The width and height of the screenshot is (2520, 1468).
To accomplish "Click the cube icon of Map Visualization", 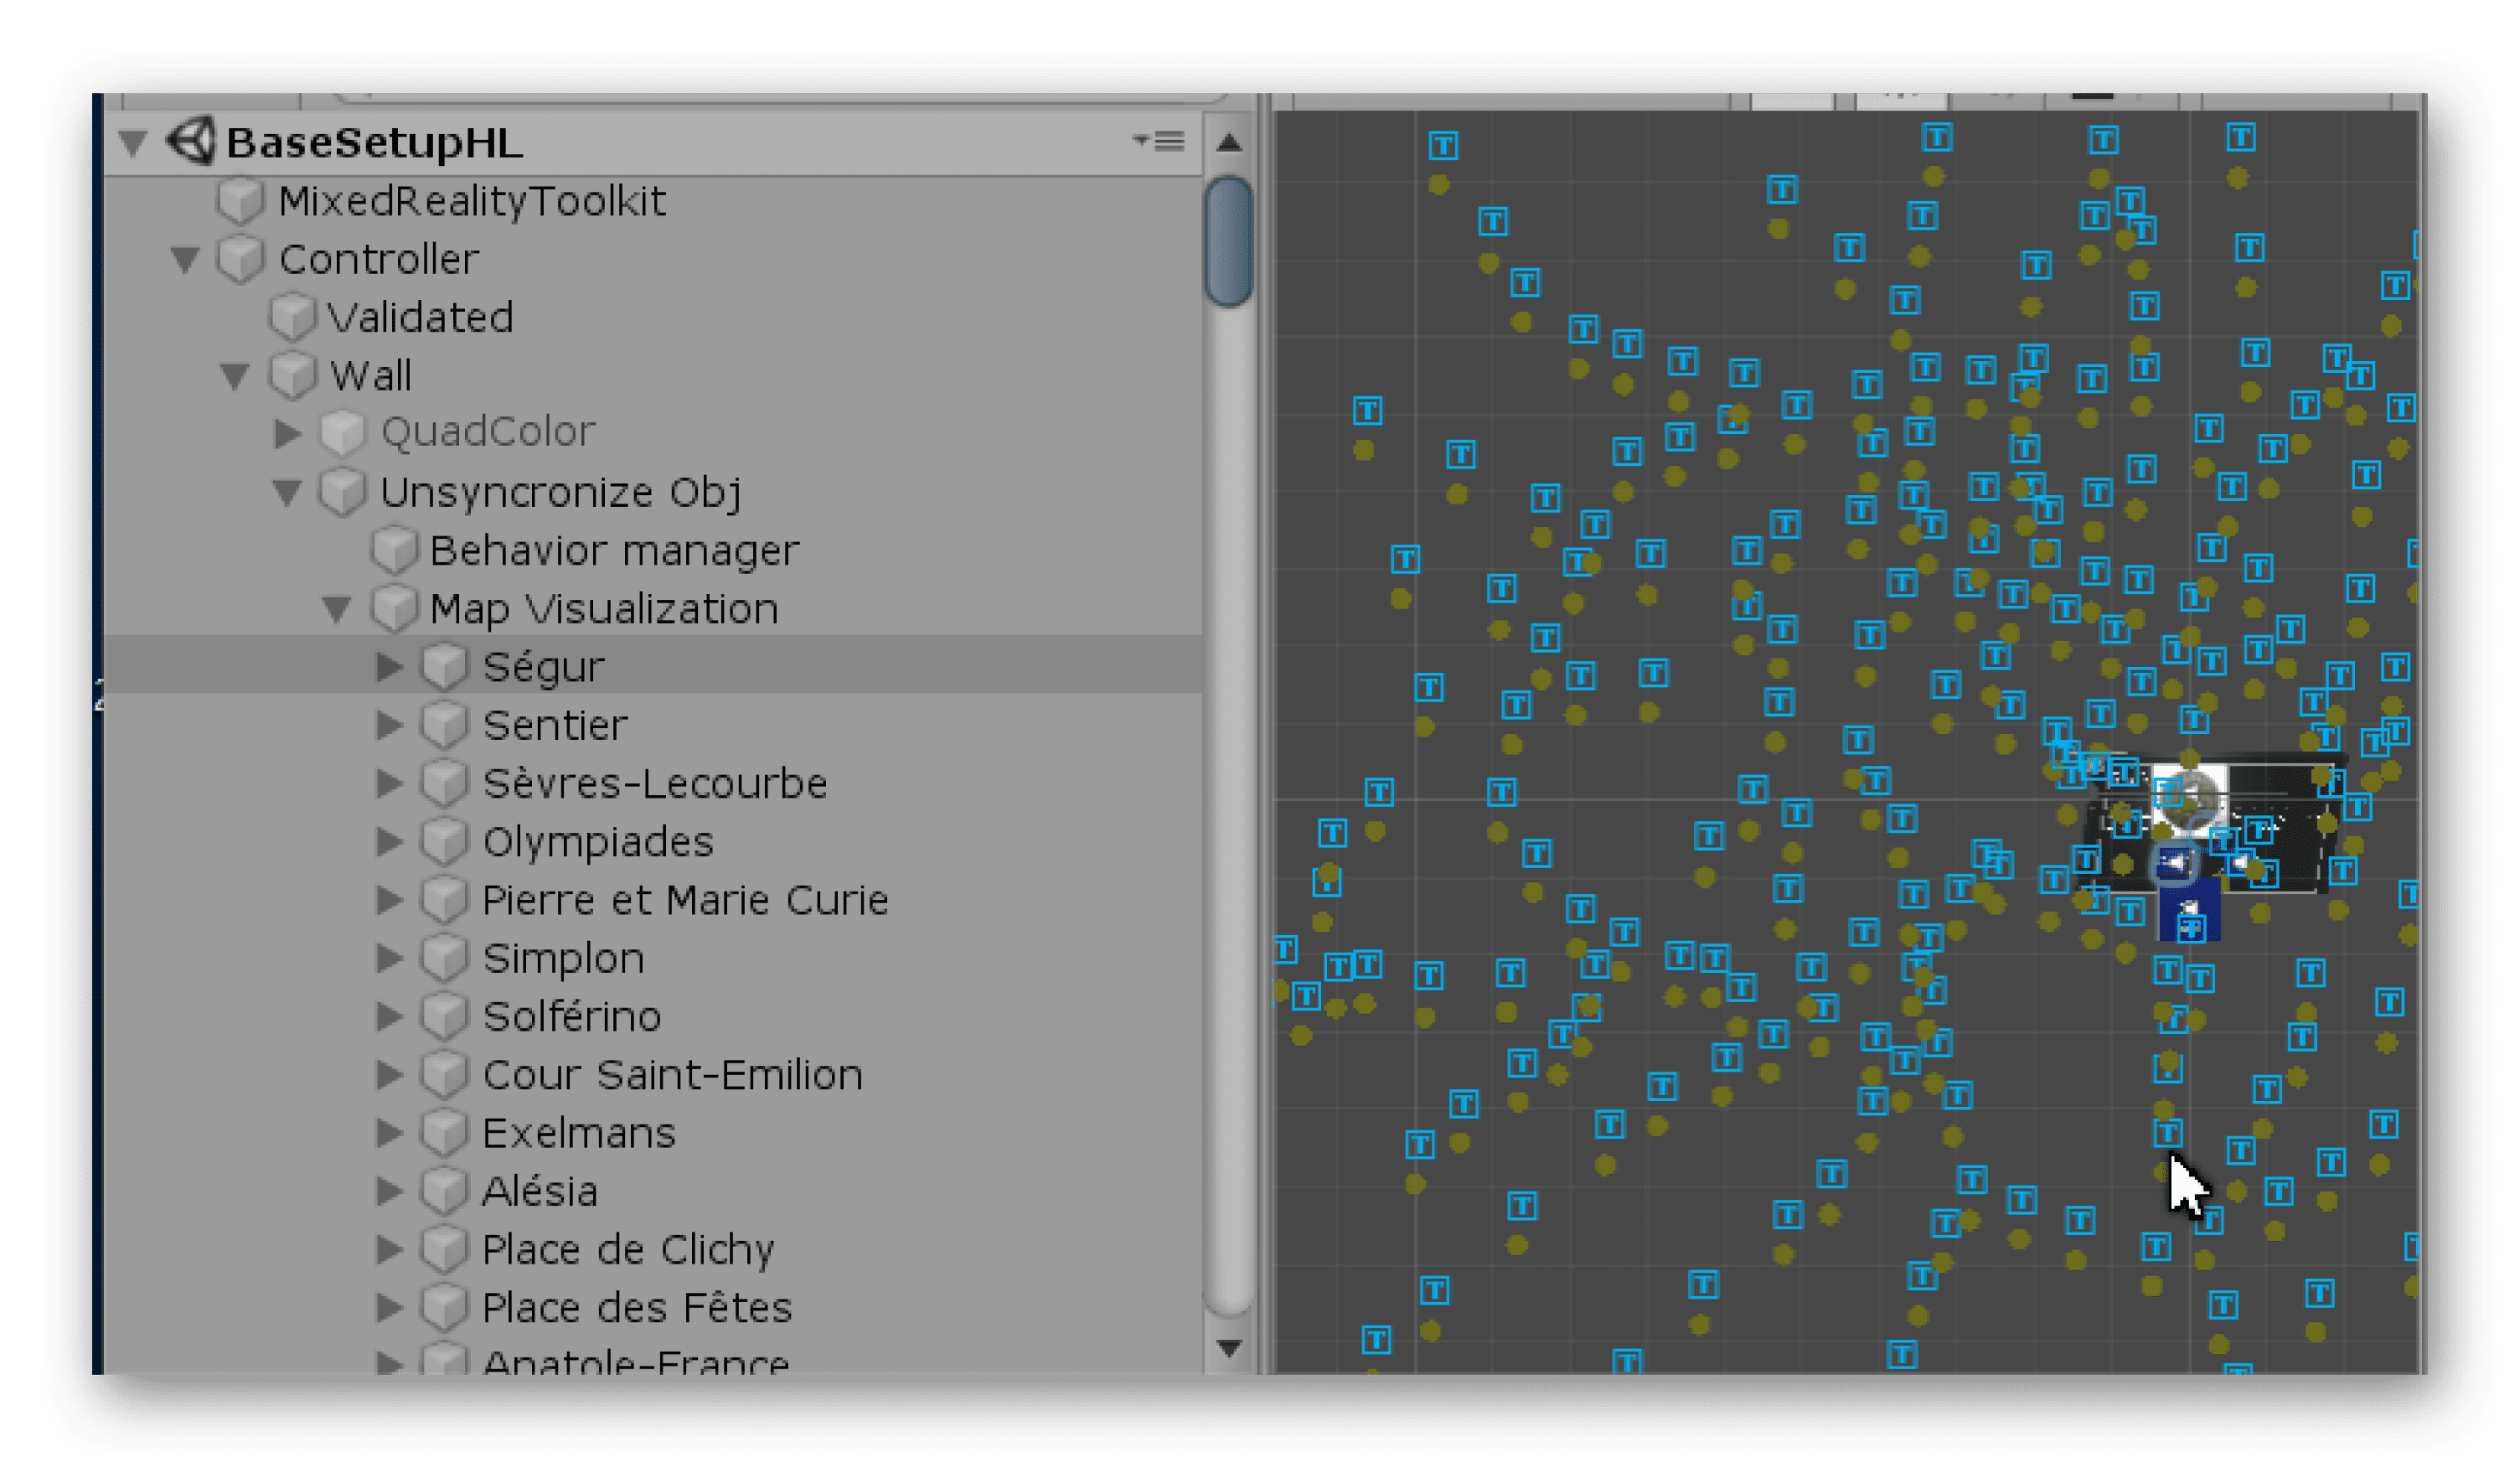I will [x=395, y=608].
